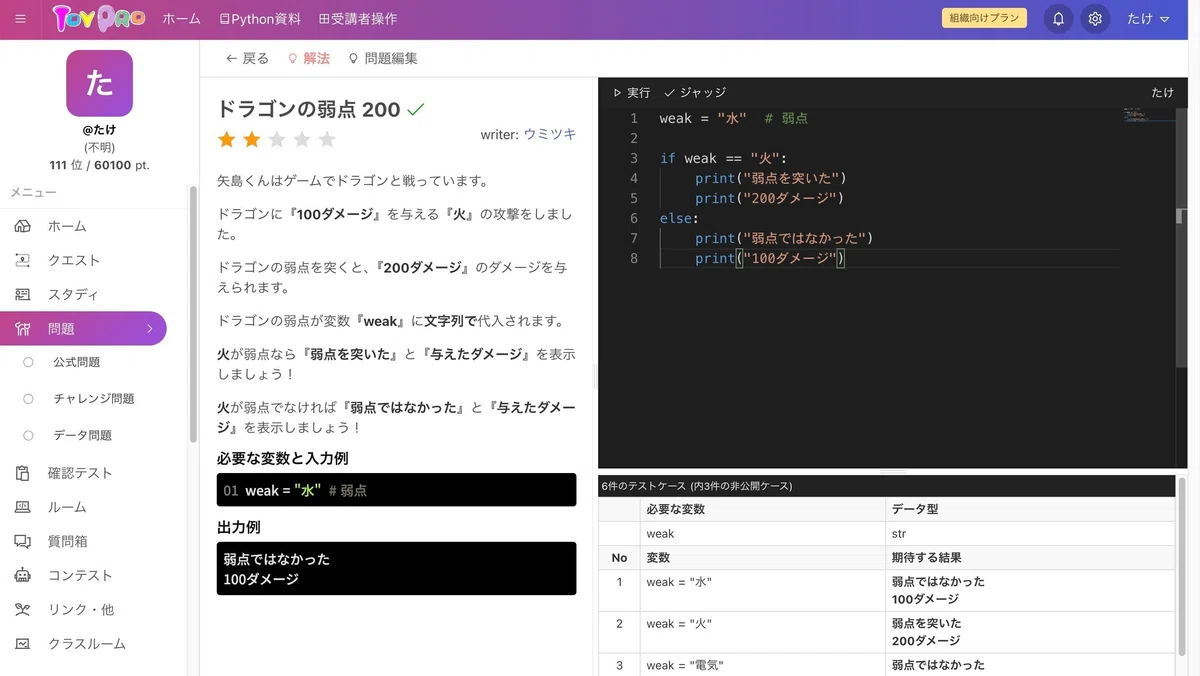The height and width of the screenshot is (676, 1200).
Task: Open the 解法 tab
Action: pos(308,59)
